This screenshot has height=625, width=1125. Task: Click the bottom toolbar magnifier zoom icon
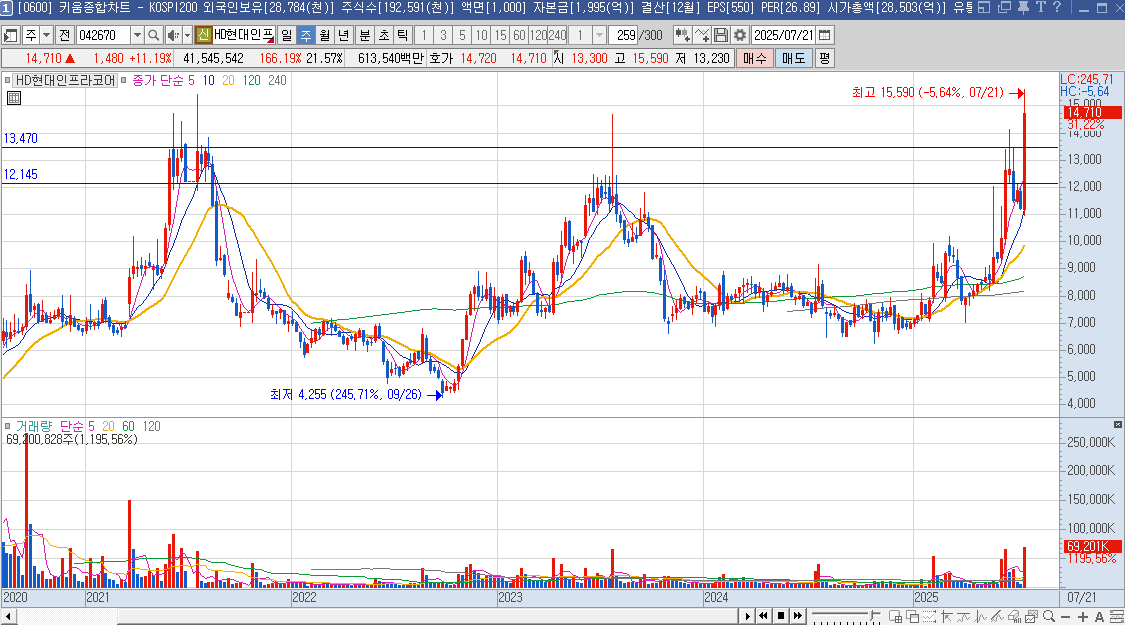pyautogui.click(x=1049, y=616)
